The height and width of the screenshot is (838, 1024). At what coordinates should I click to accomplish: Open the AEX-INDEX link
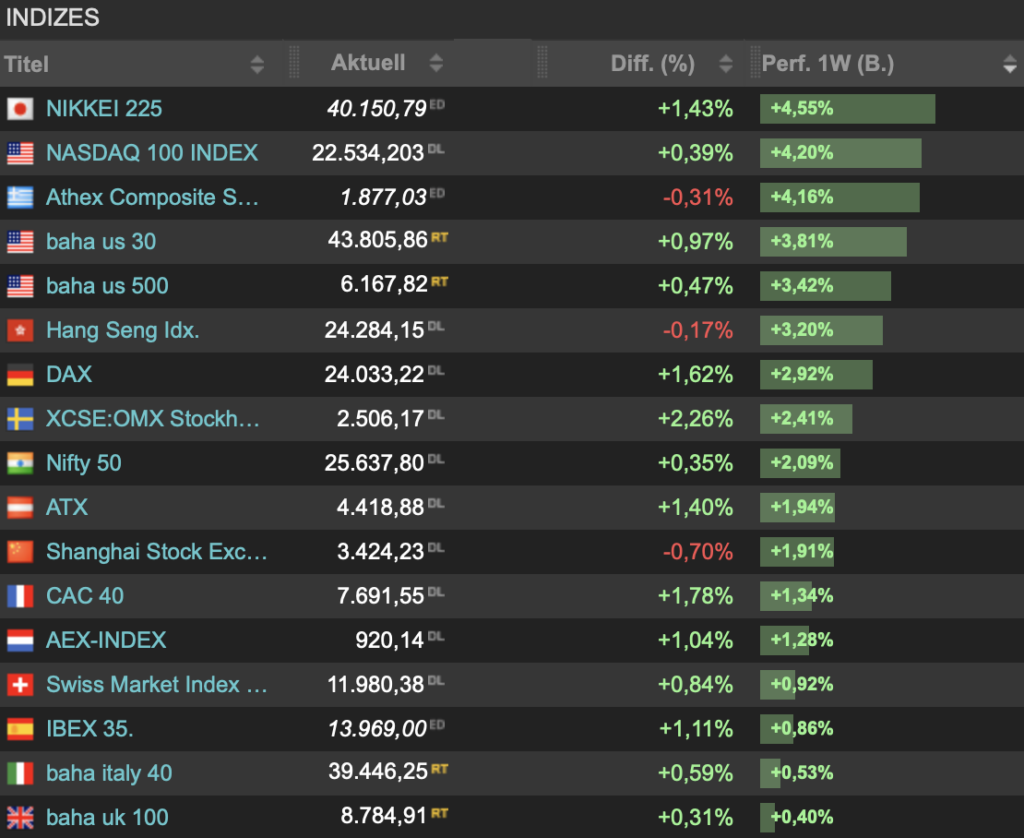106,641
